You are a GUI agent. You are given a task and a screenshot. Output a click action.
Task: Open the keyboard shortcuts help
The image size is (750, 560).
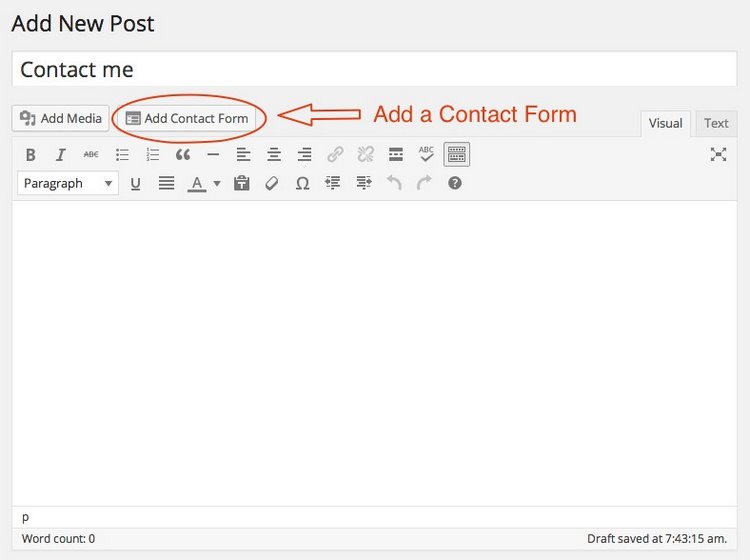[x=455, y=184]
